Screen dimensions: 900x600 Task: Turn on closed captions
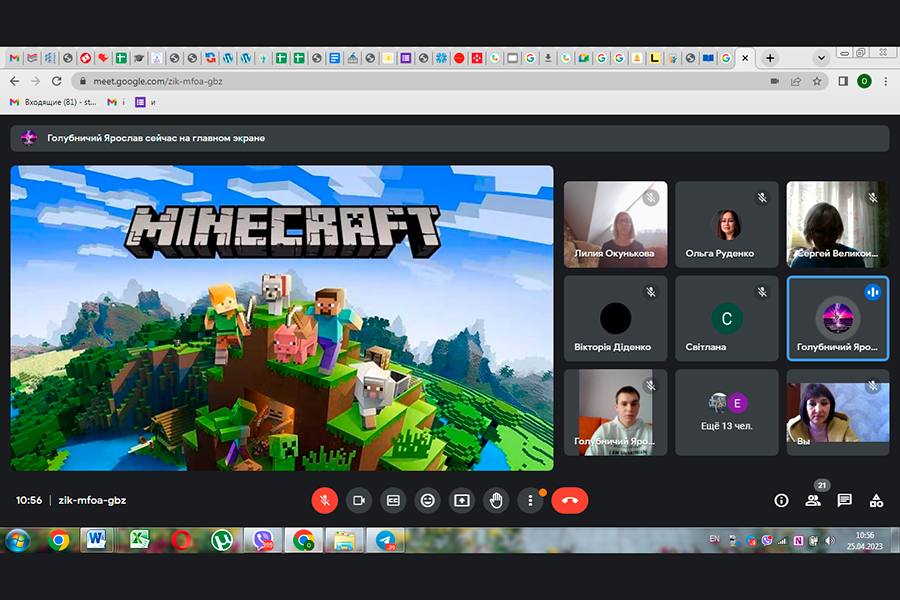393,500
